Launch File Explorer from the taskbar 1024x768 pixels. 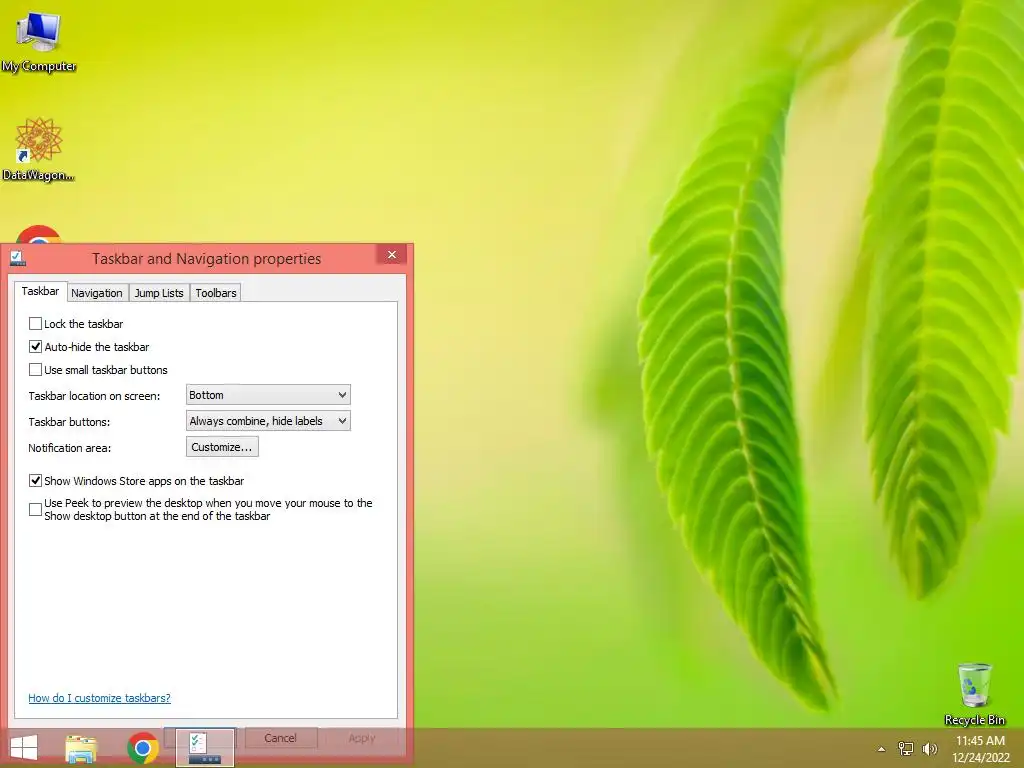(x=81, y=748)
